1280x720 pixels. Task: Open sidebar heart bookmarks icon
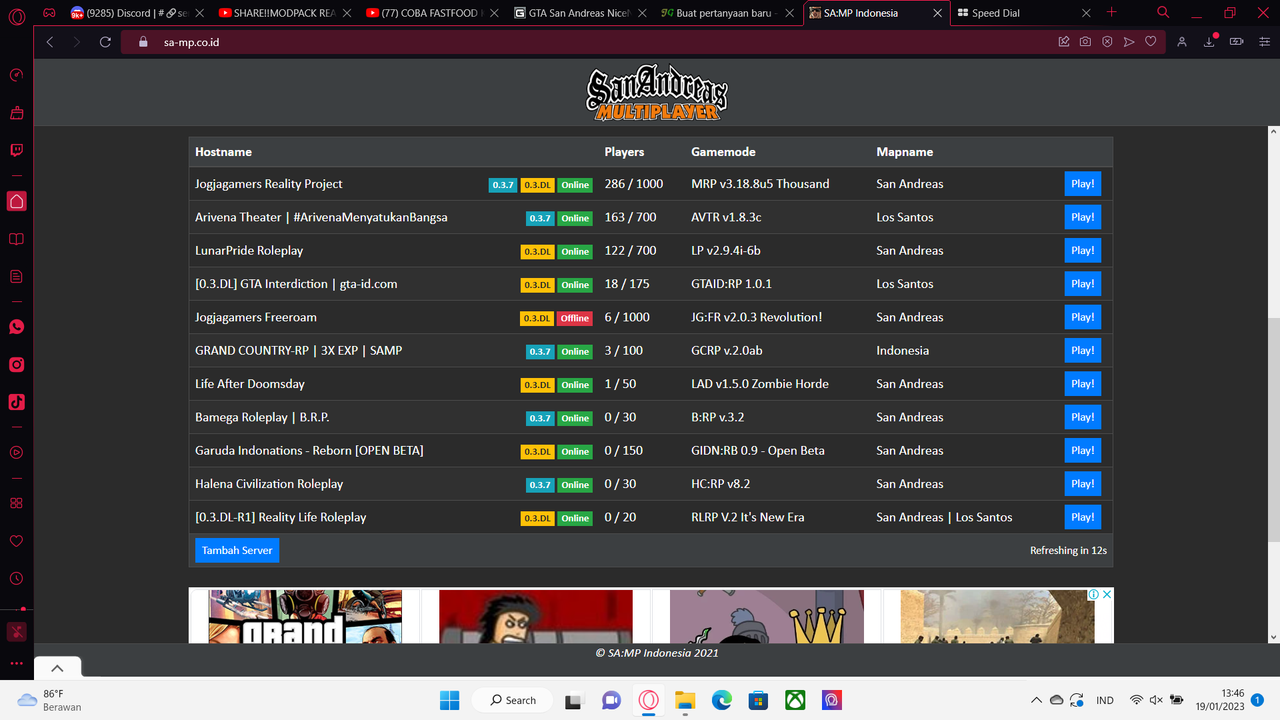(x=16, y=541)
